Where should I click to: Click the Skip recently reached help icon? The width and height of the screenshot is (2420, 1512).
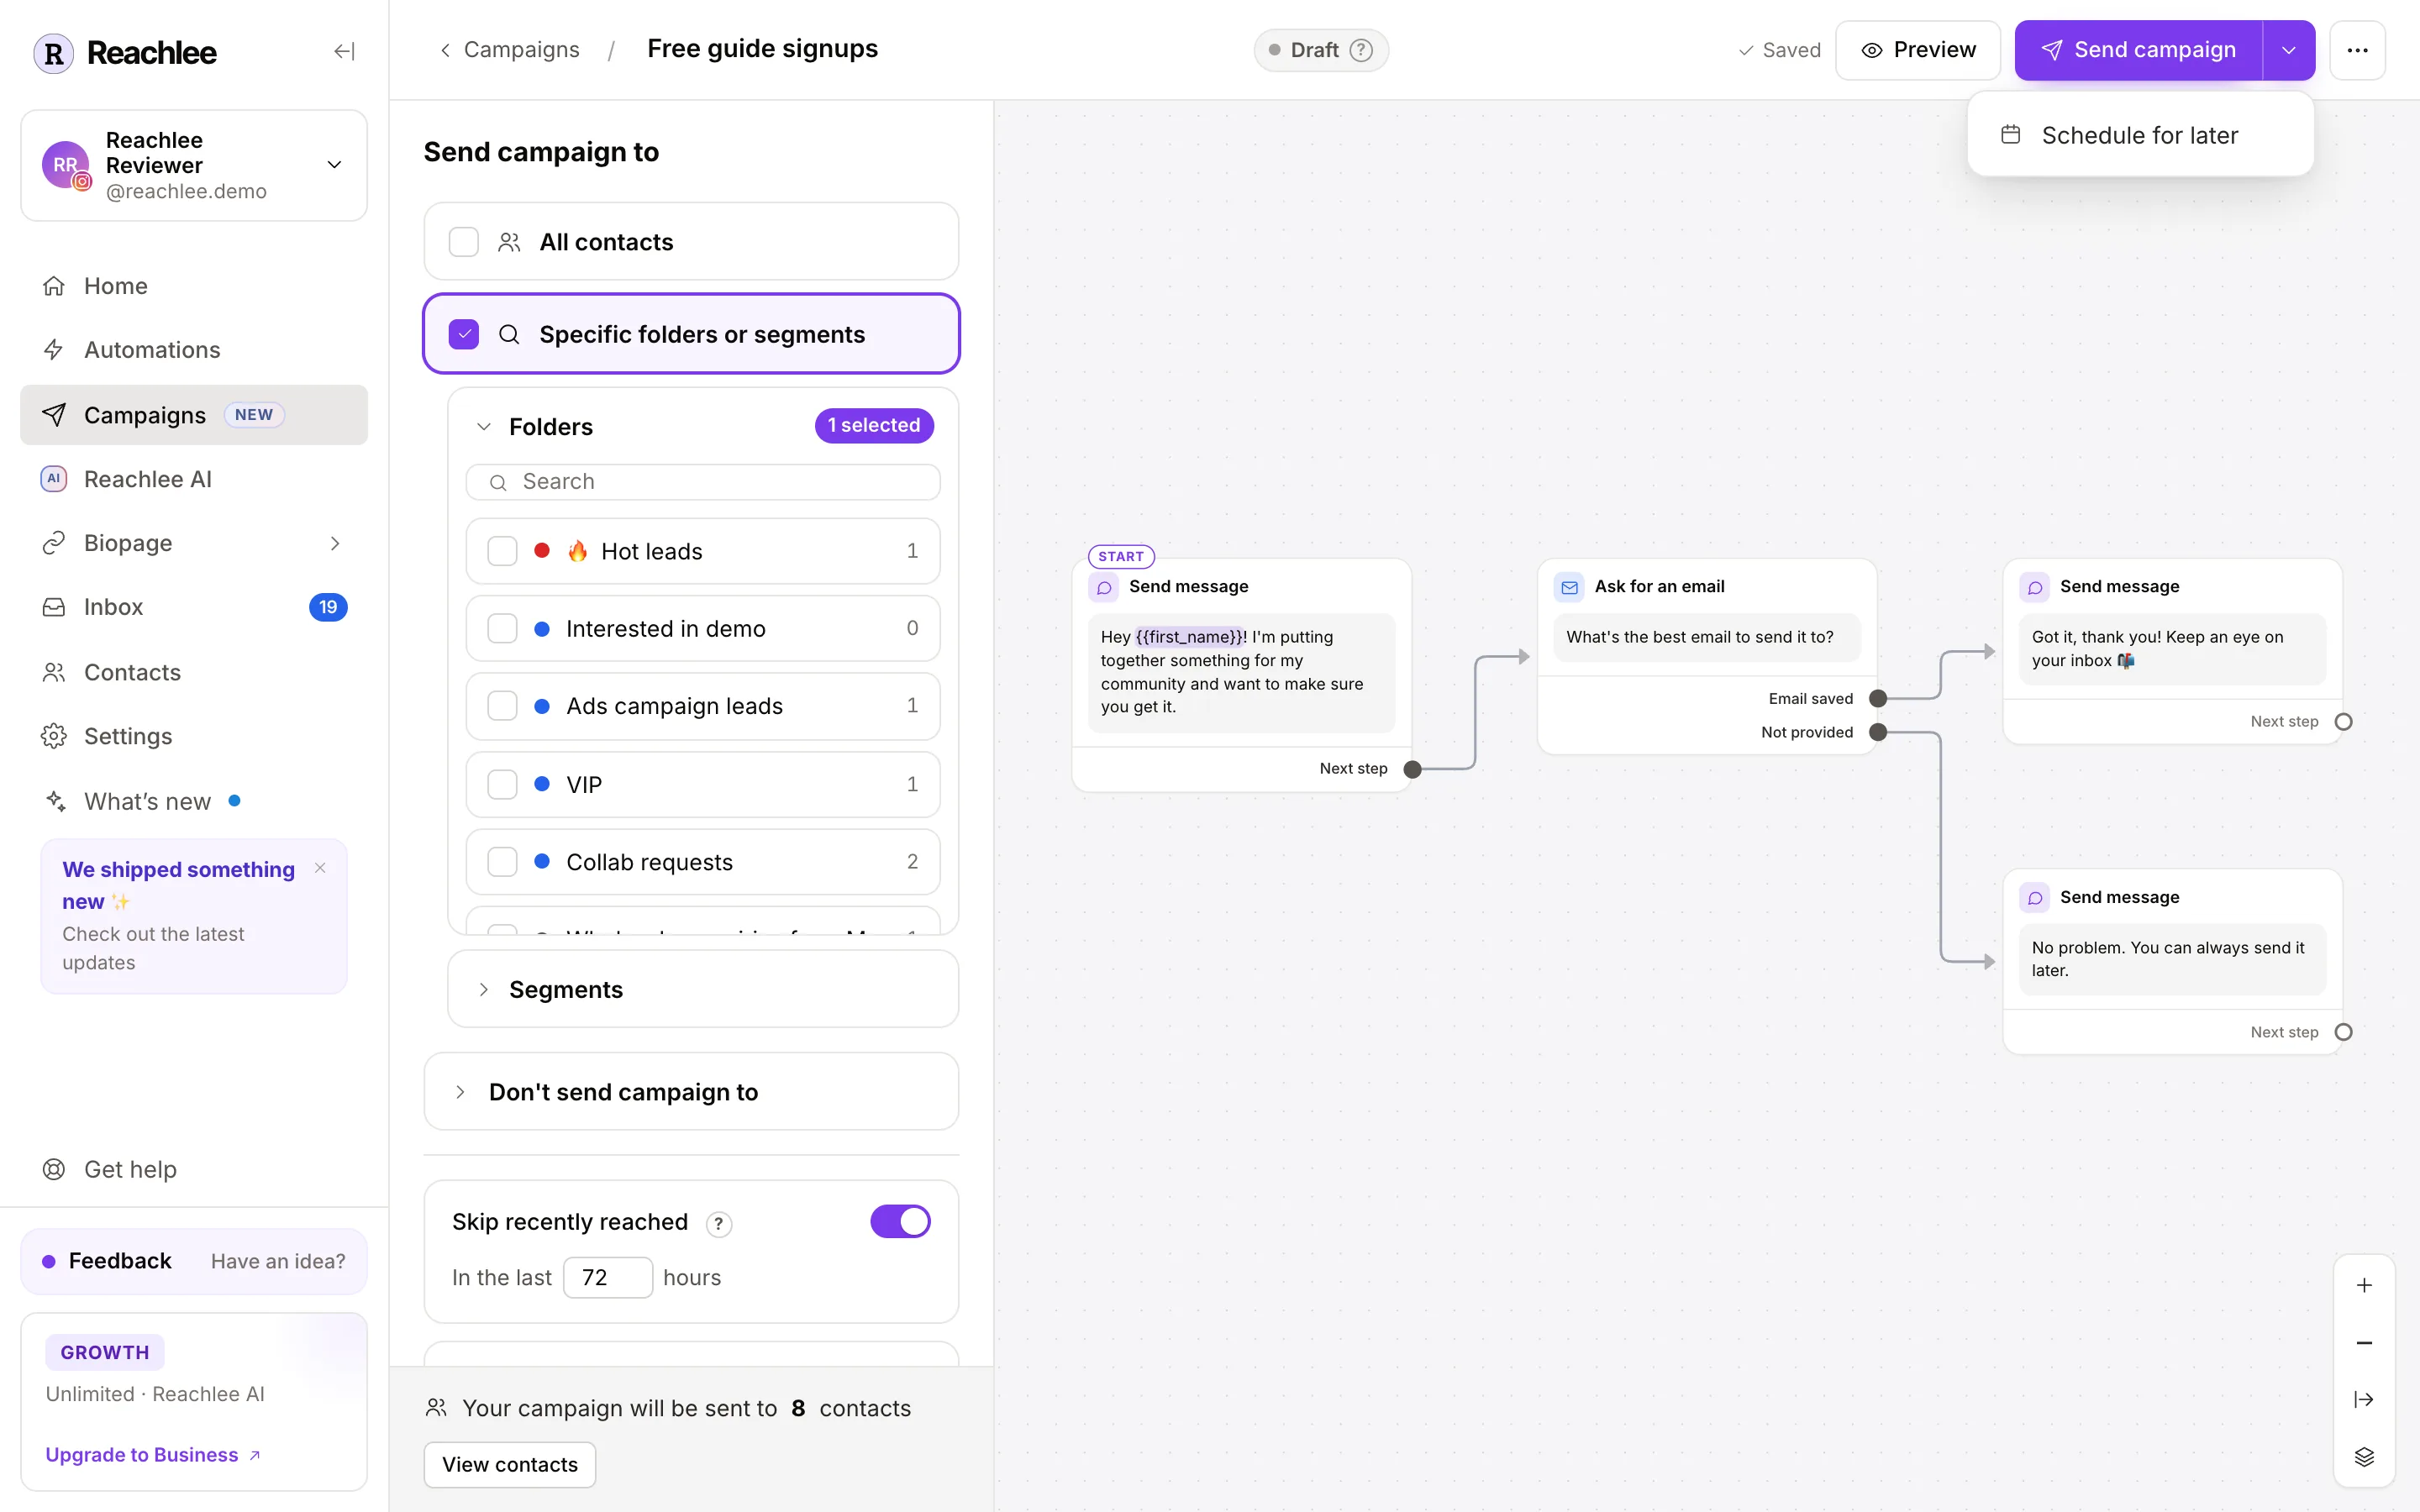click(718, 1223)
